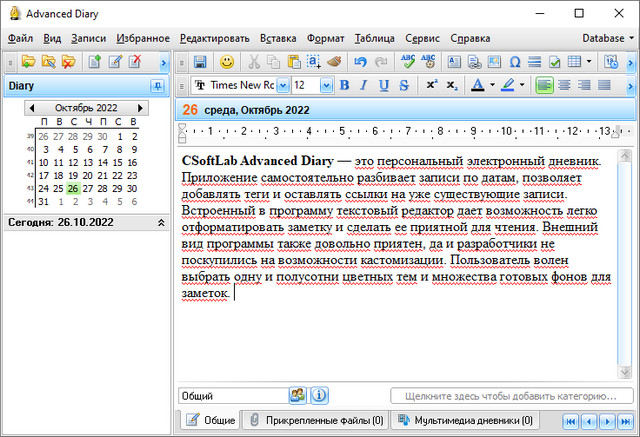
Task: Click the Cut scissors icon
Action: click(x=254, y=62)
